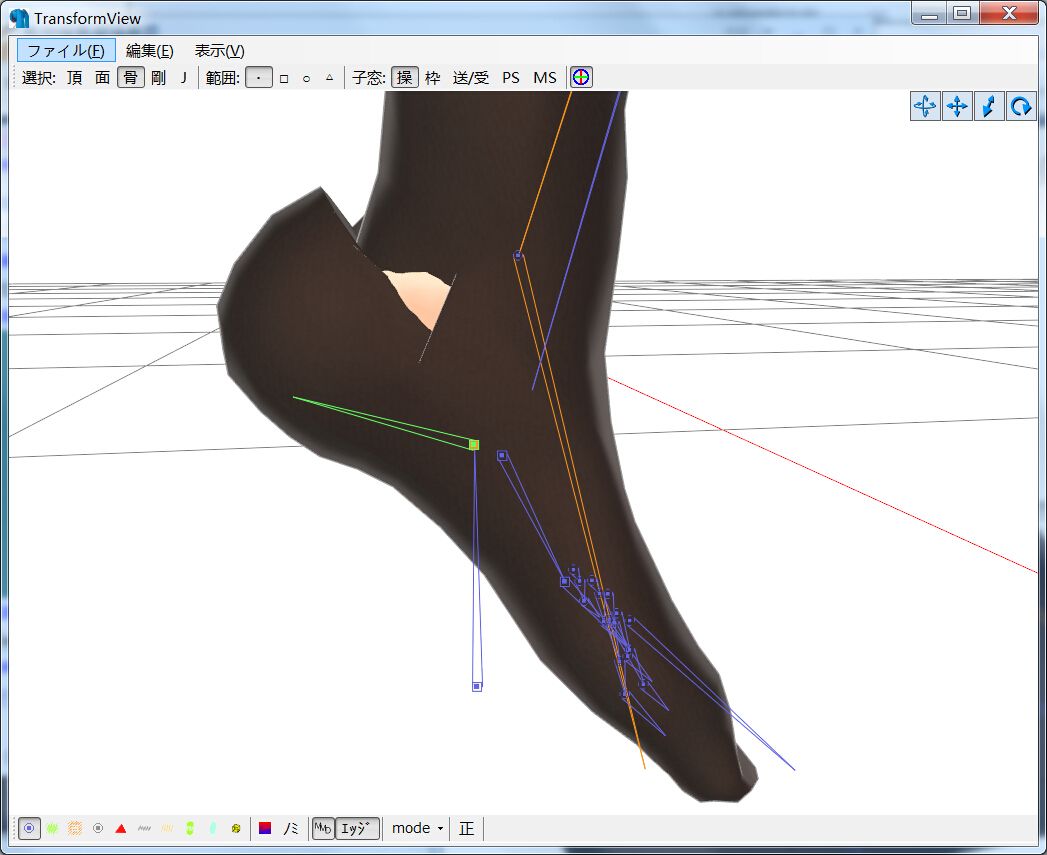The height and width of the screenshot is (855, 1047).
Task: Click the camera orbit rotate icon
Action: (x=925, y=106)
